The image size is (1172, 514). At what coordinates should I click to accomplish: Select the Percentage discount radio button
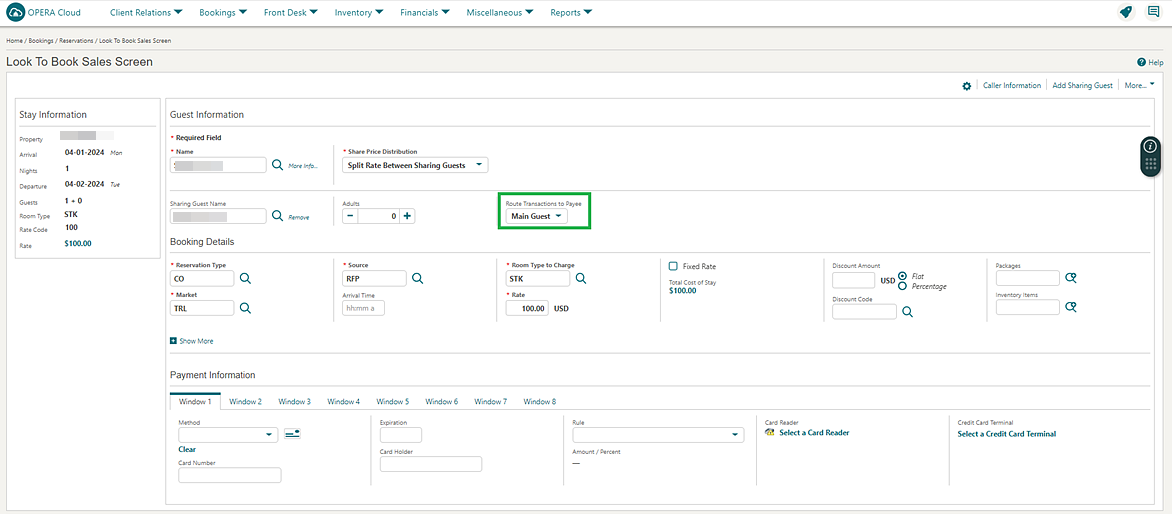pyautogui.click(x=903, y=286)
